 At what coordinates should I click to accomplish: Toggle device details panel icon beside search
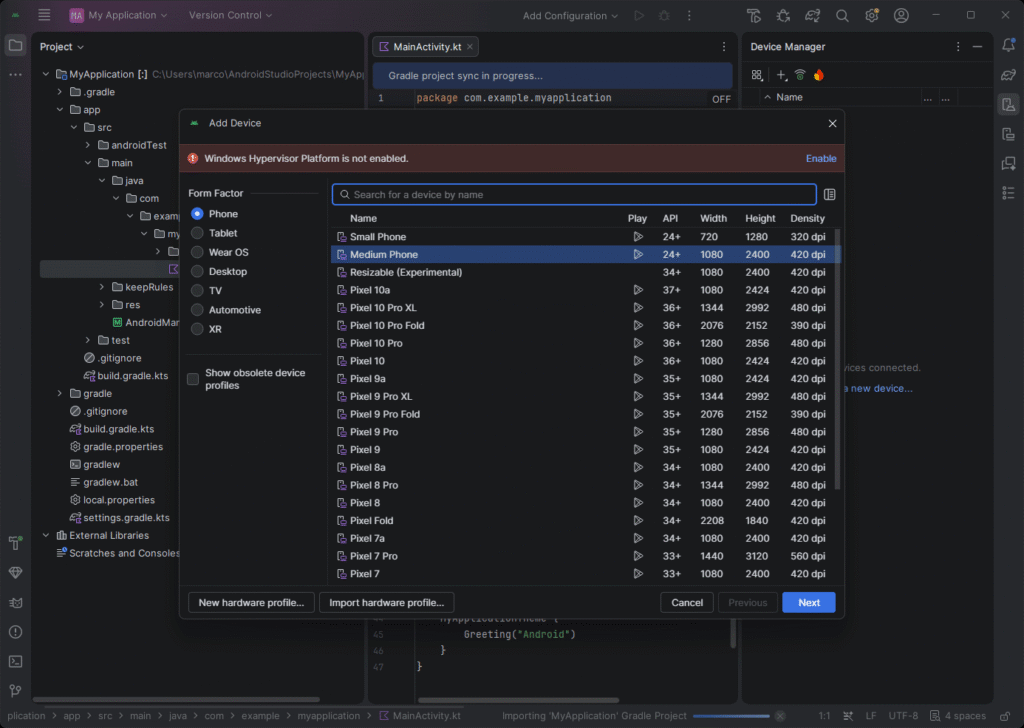(829, 195)
